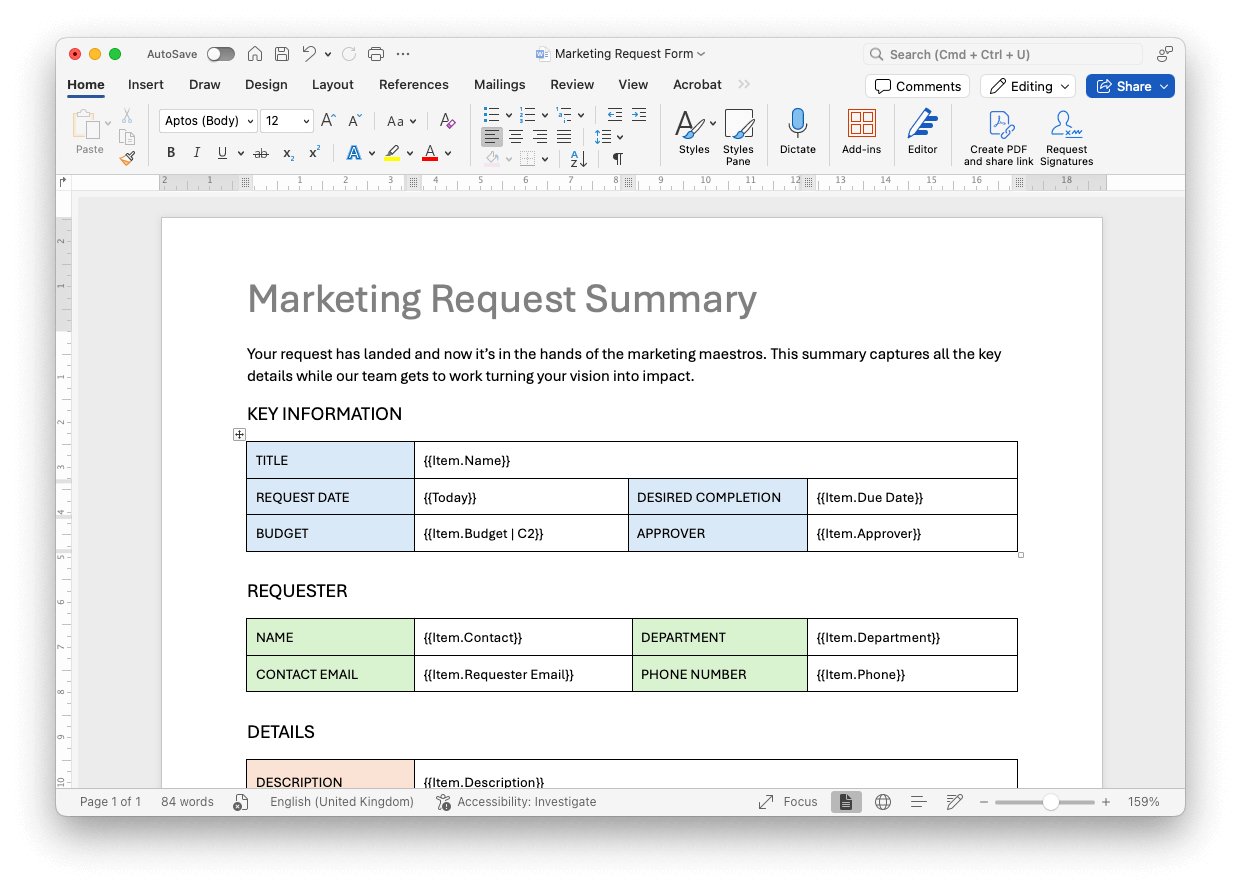The height and width of the screenshot is (890, 1241).
Task: Toggle justify text alignment
Action: coord(564,137)
